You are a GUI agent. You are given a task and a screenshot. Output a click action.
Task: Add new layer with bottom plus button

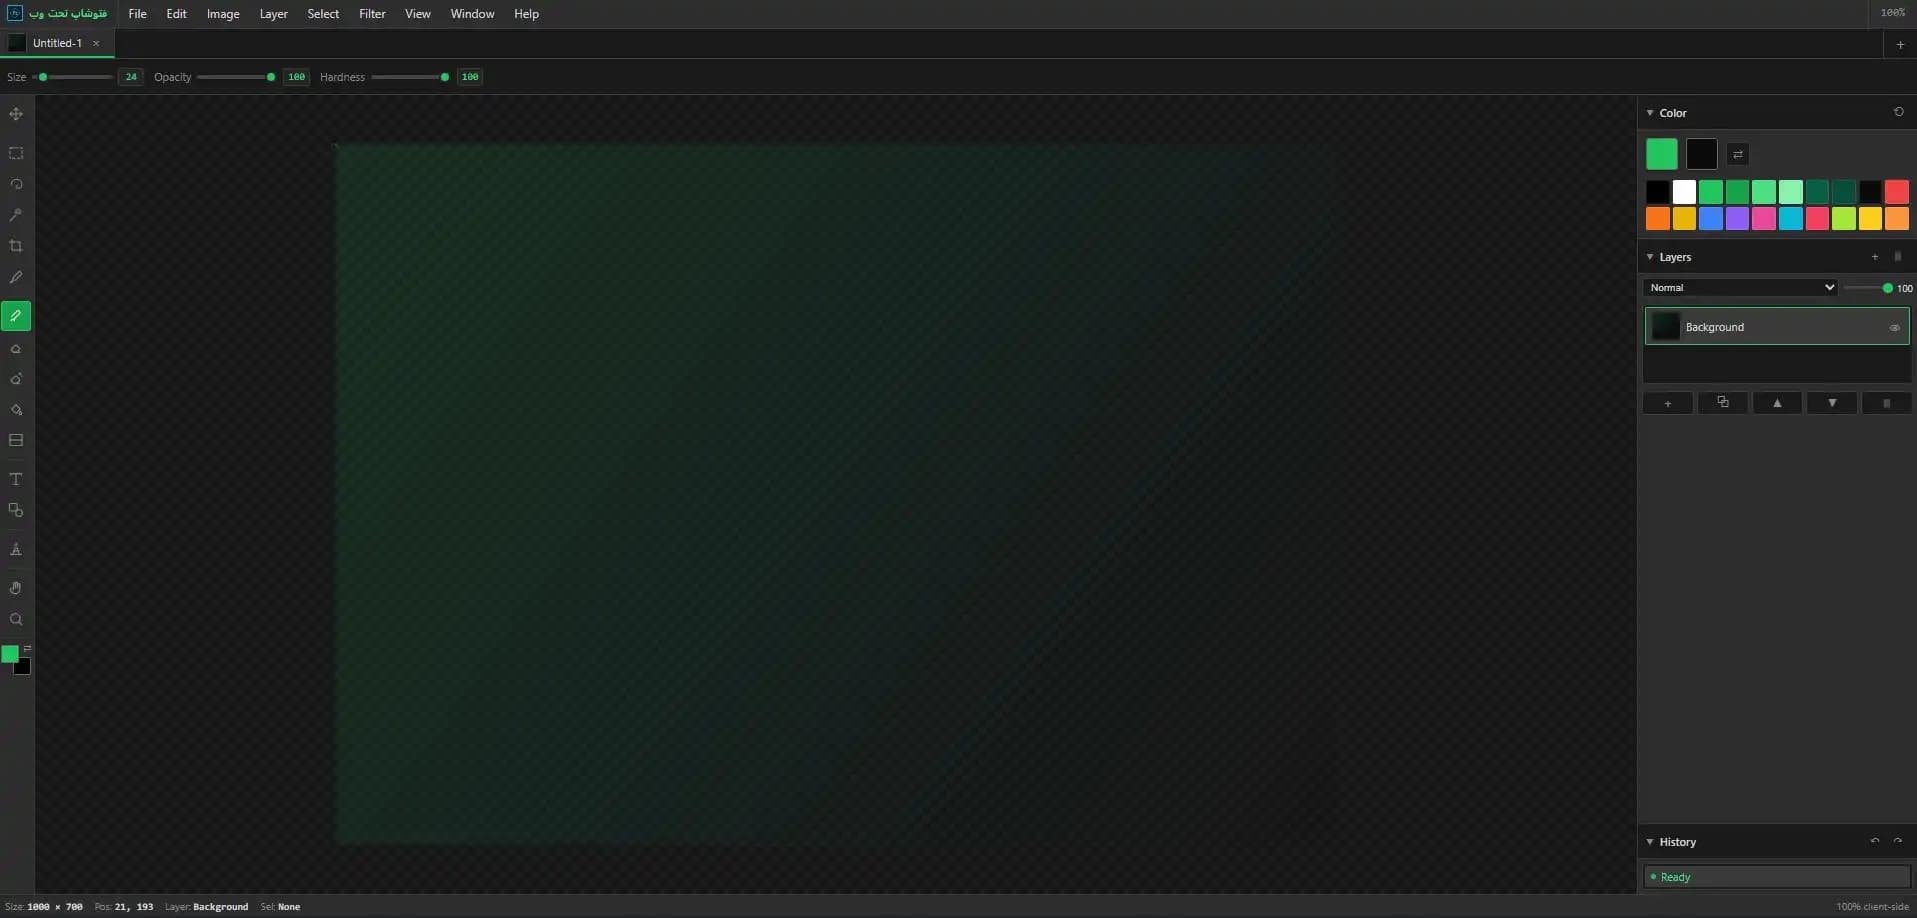coord(1668,403)
